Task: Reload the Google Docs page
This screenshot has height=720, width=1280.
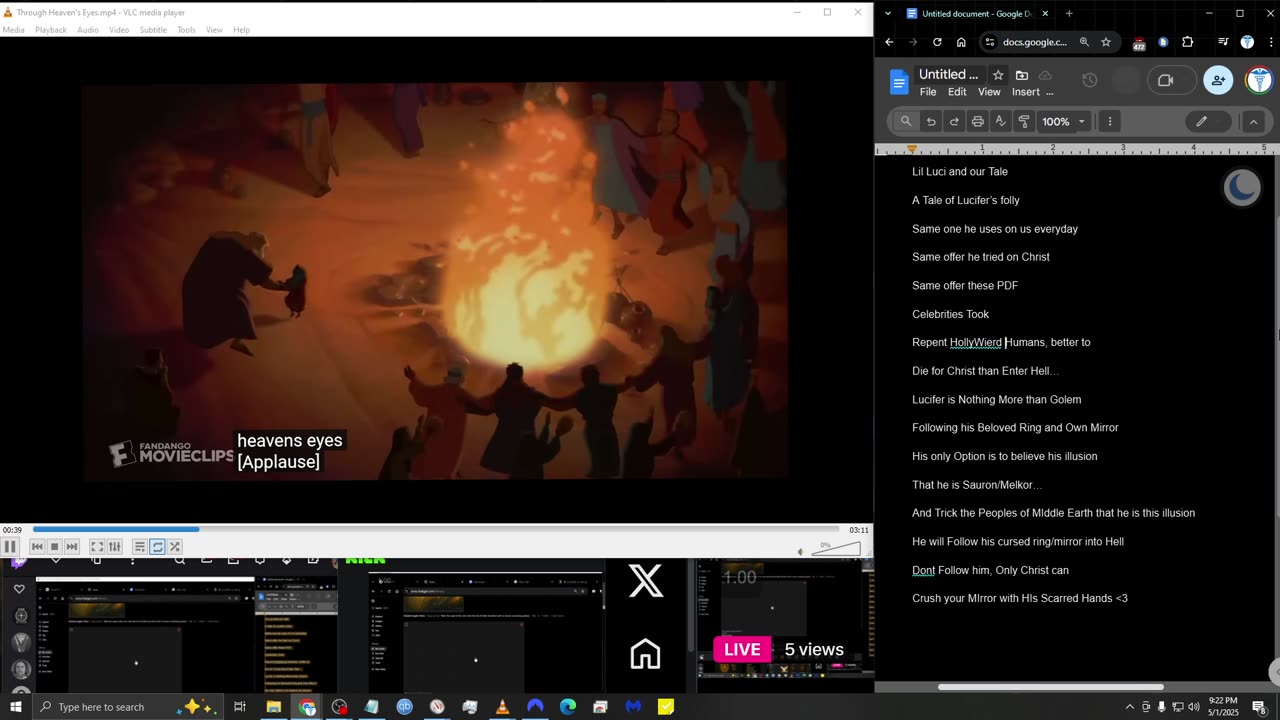Action: pos(937,42)
